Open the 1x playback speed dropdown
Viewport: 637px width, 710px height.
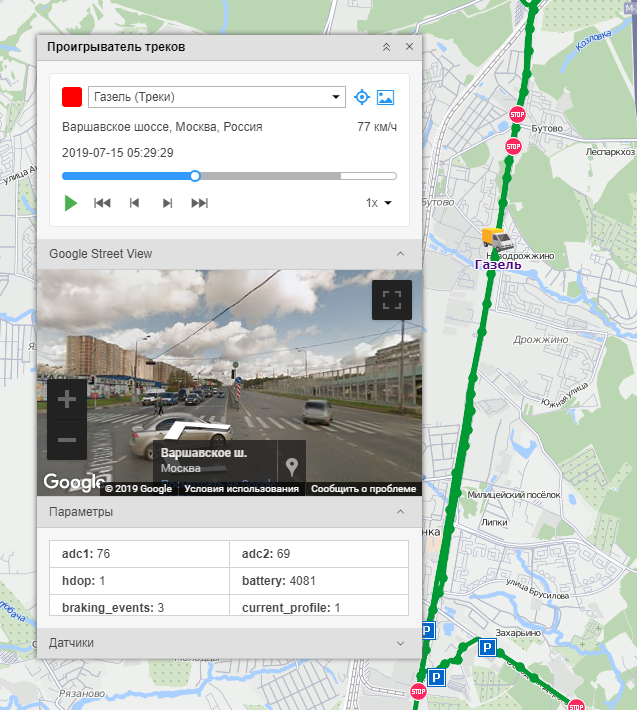click(378, 203)
